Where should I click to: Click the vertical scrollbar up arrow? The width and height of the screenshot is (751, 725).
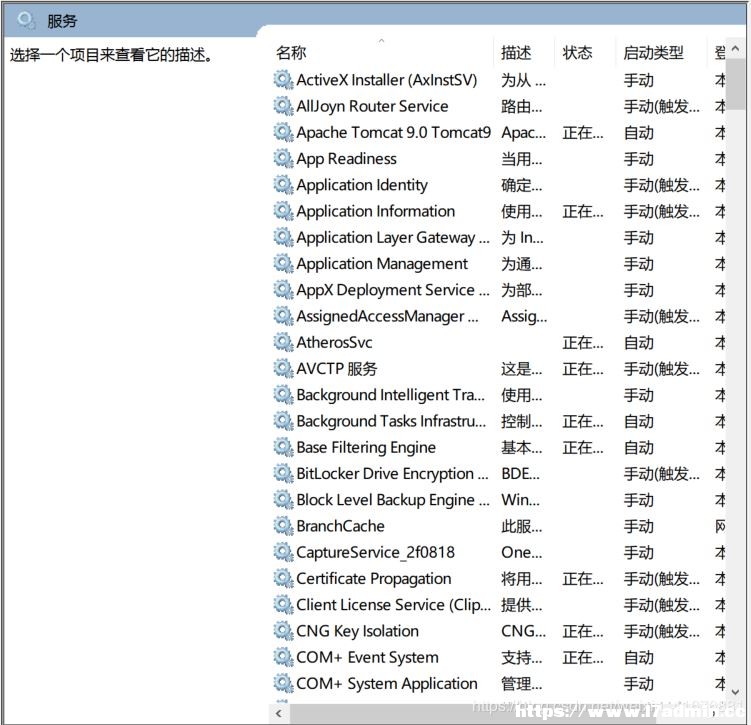pos(736,48)
